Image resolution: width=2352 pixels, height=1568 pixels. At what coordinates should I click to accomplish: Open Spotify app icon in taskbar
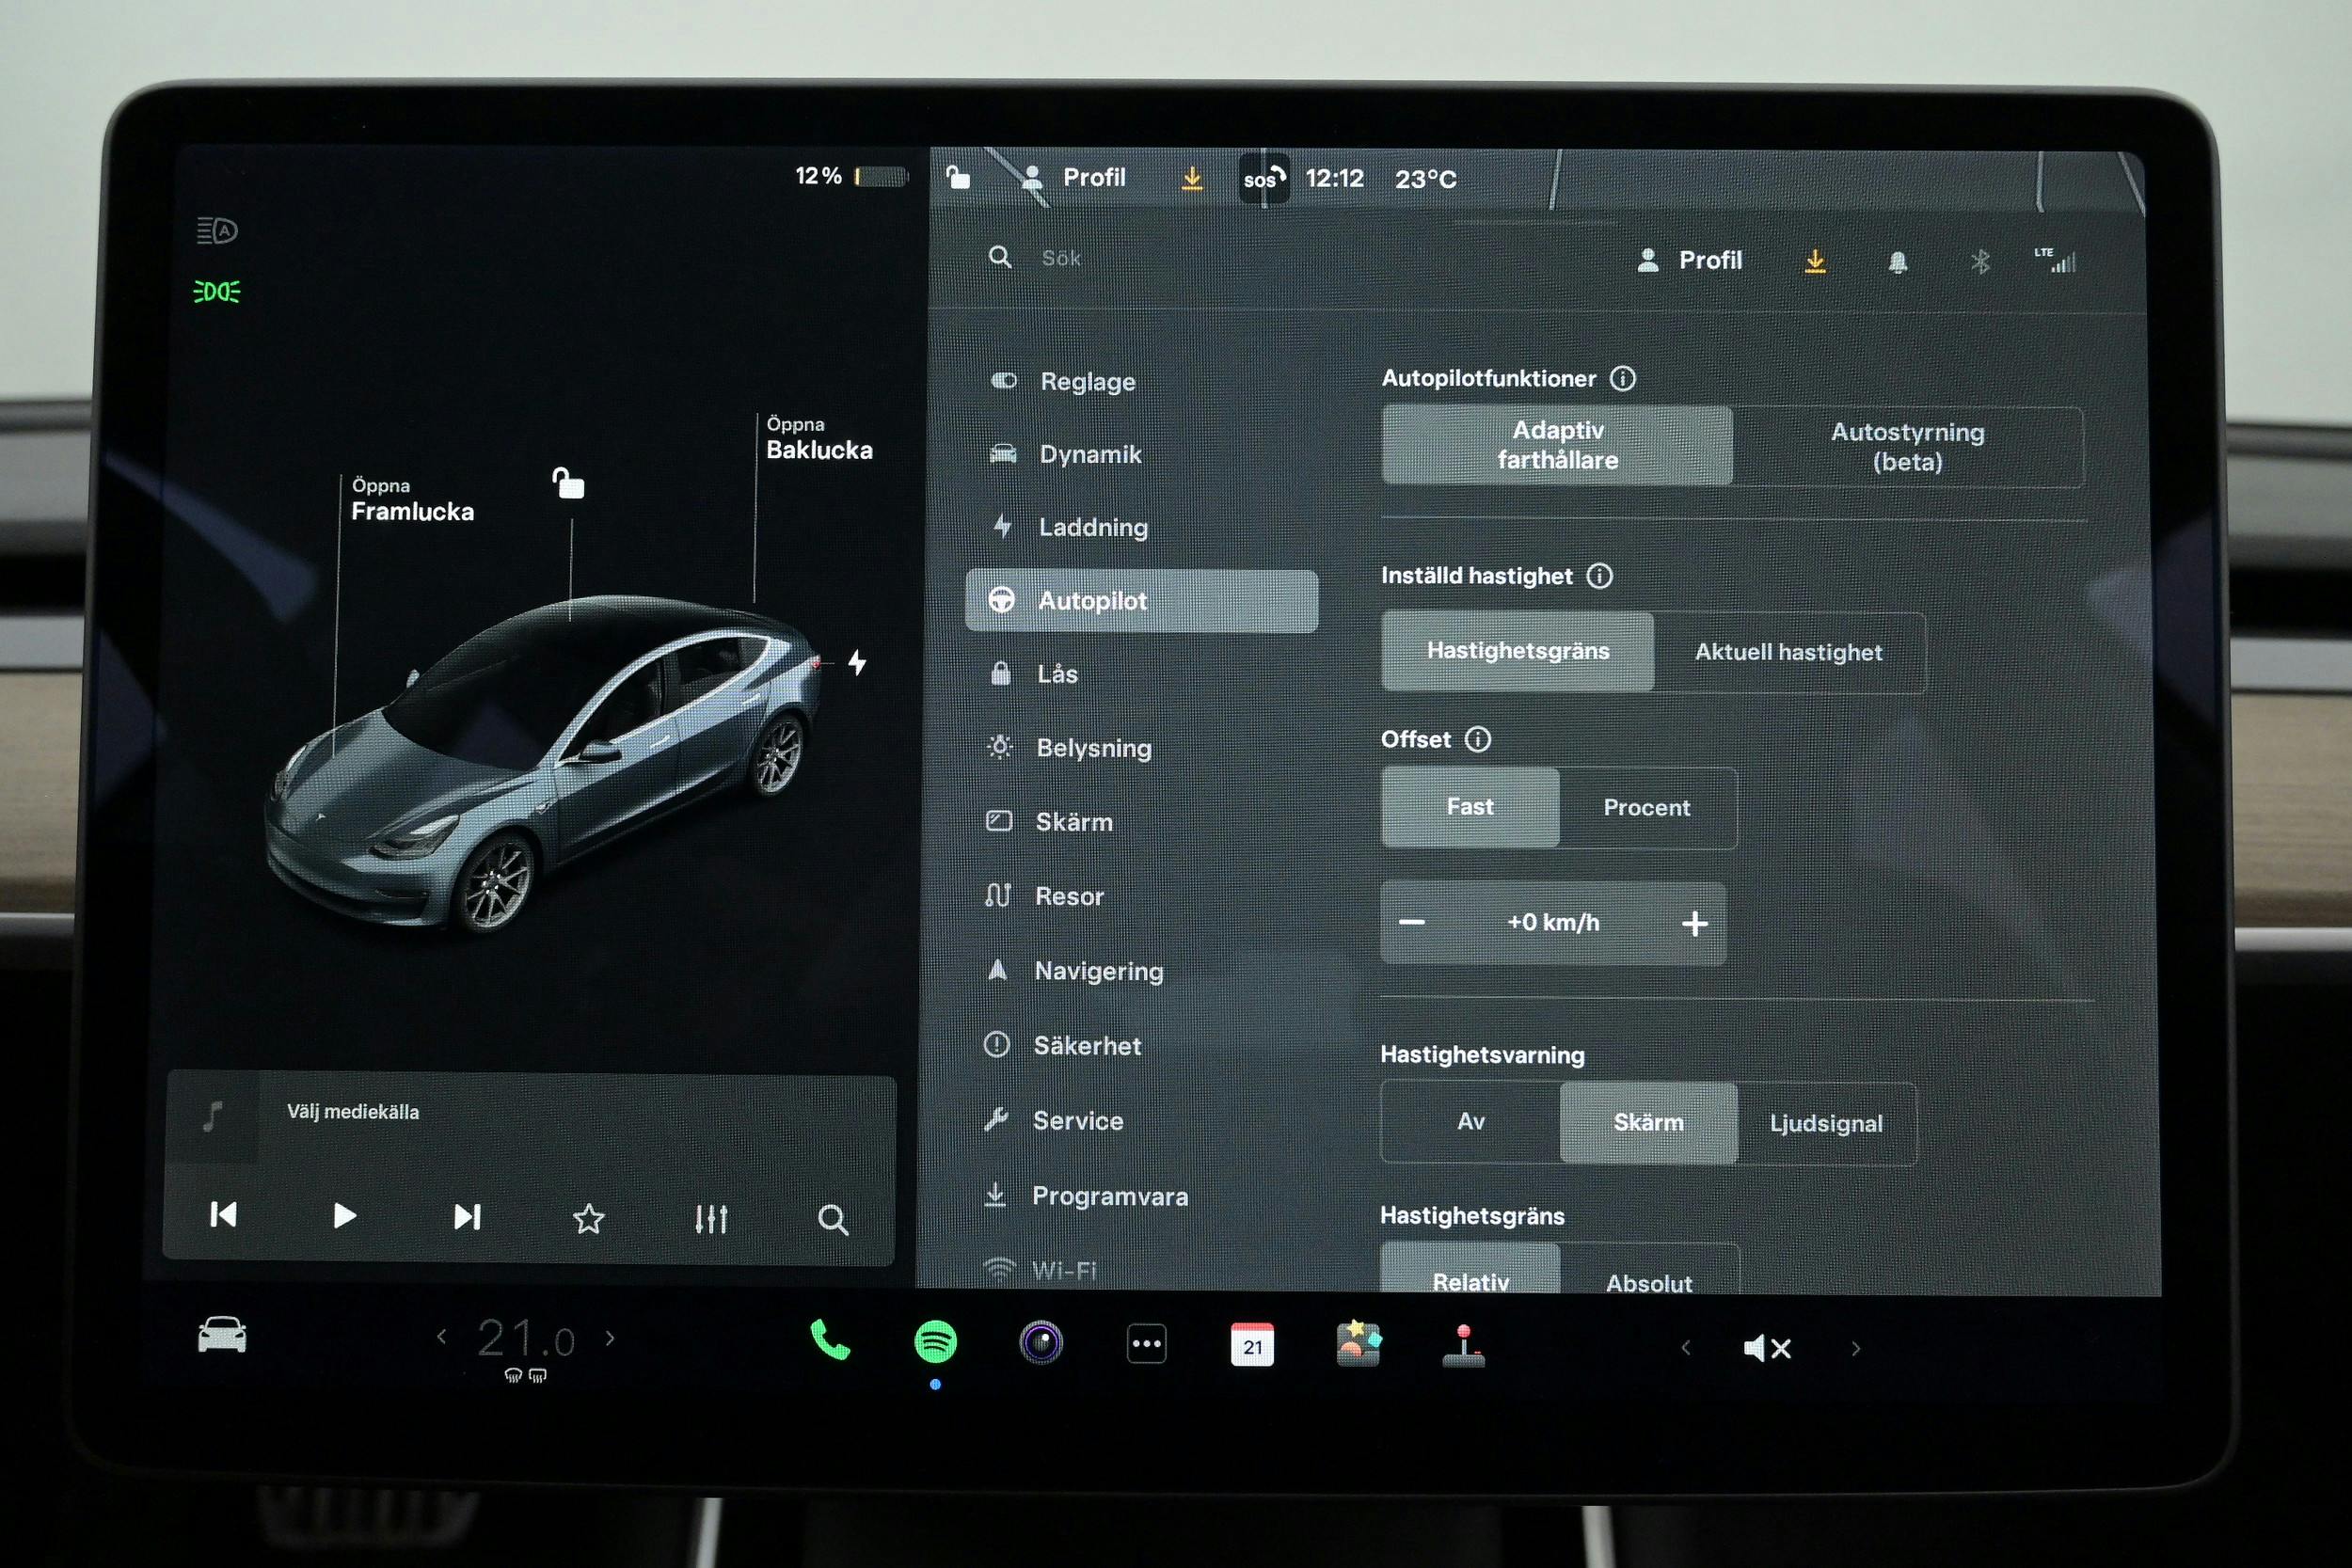[936, 1348]
